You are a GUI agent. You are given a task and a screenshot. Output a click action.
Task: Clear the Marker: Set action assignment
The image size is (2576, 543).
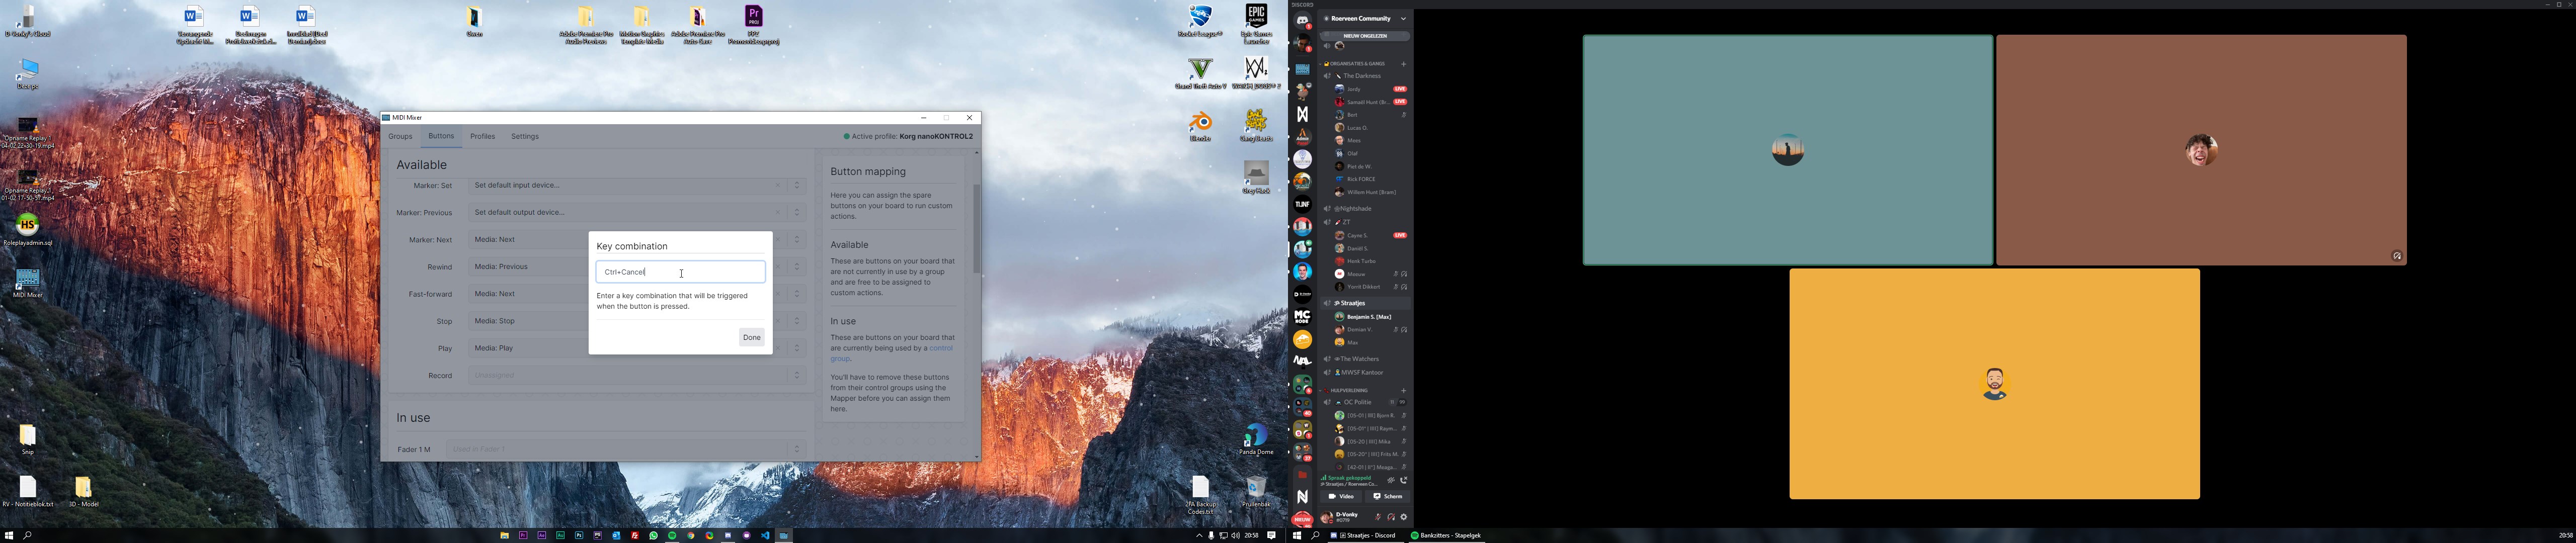(778, 186)
